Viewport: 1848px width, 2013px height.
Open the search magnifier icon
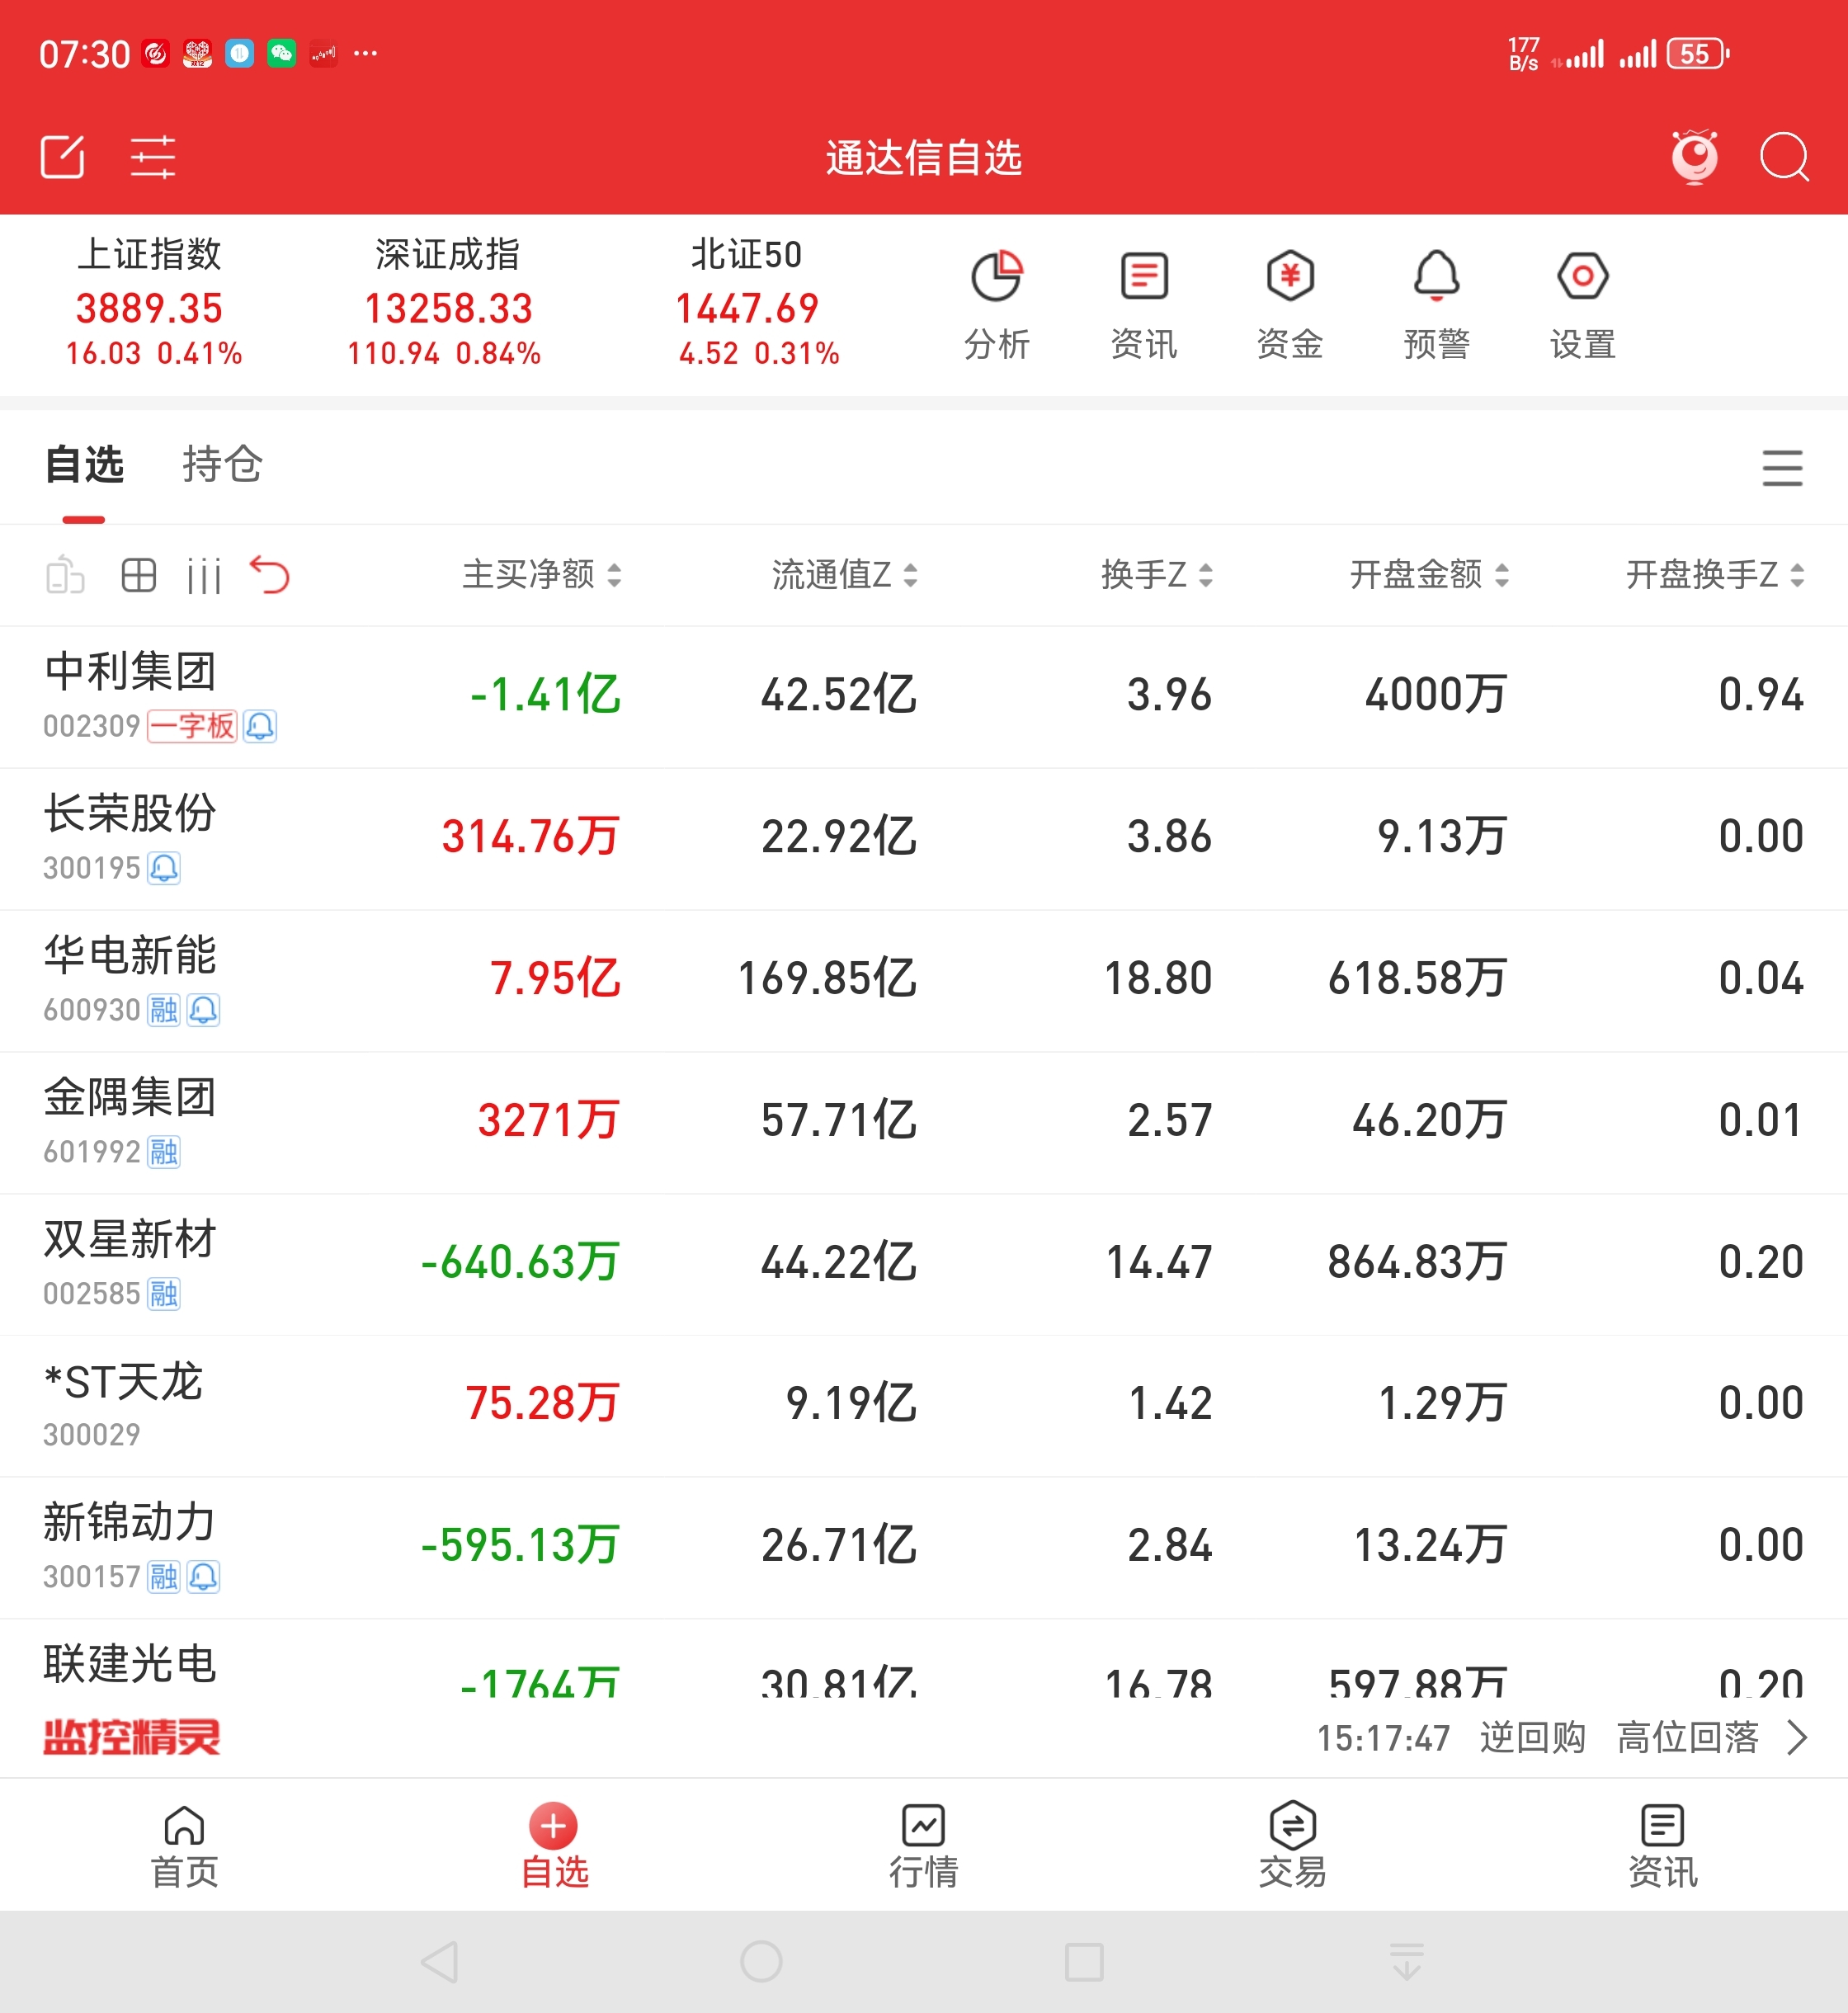(1783, 157)
